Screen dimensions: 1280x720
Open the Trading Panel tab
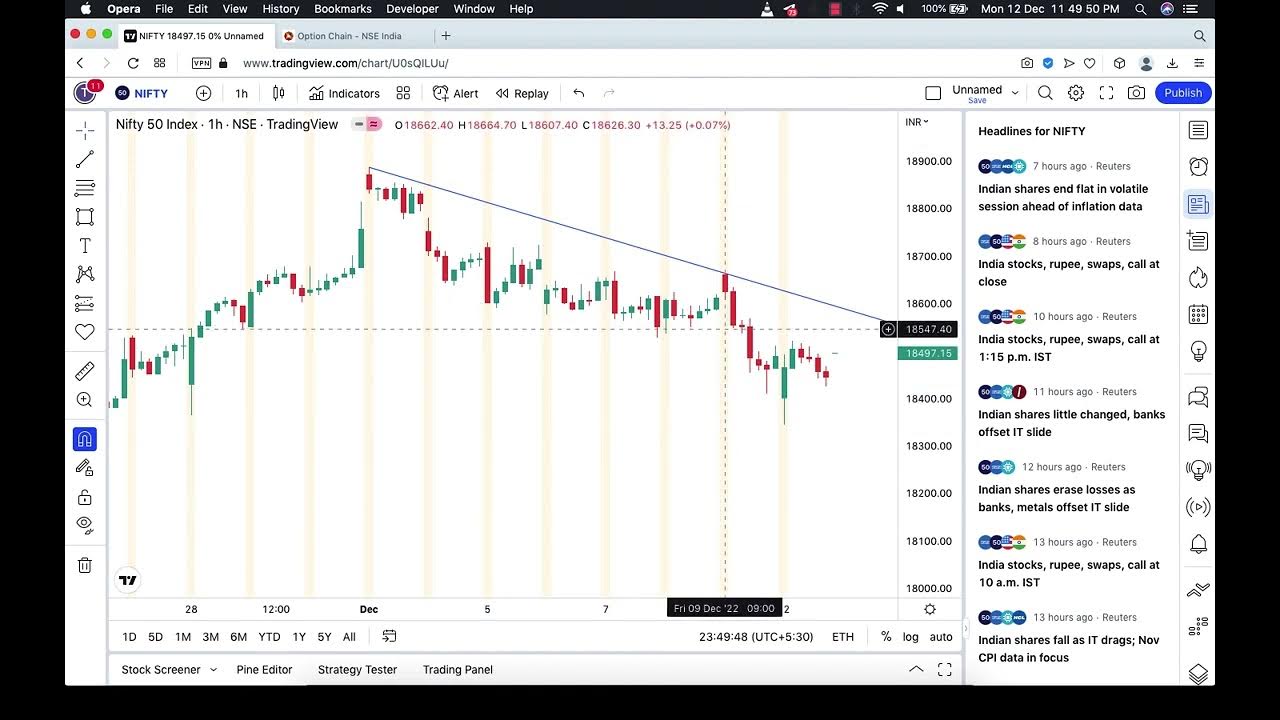457,670
